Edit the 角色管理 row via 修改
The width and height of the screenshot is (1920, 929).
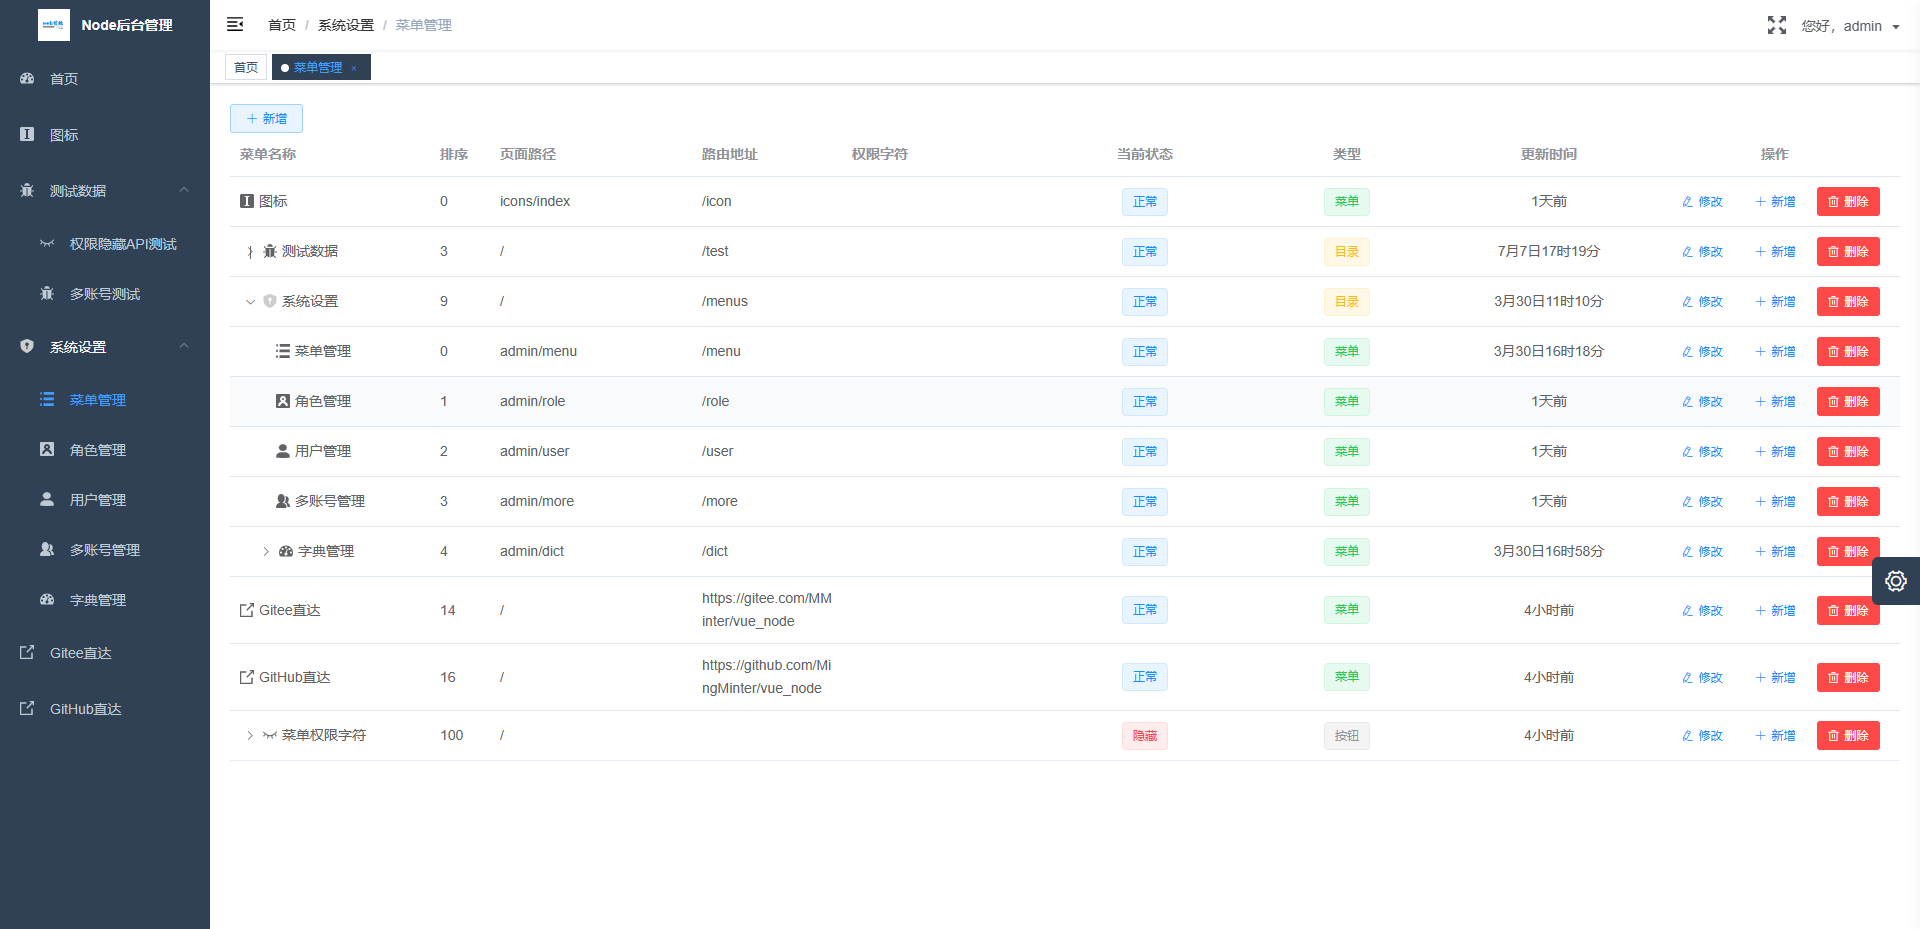point(1702,402)
